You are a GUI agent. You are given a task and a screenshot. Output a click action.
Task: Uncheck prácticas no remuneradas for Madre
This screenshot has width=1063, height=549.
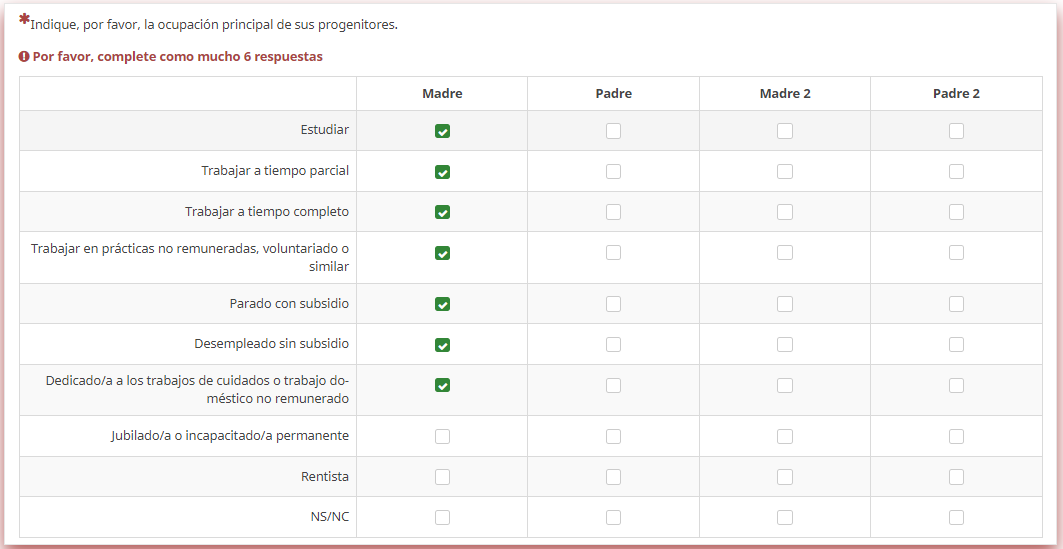[x=442, y=253]
